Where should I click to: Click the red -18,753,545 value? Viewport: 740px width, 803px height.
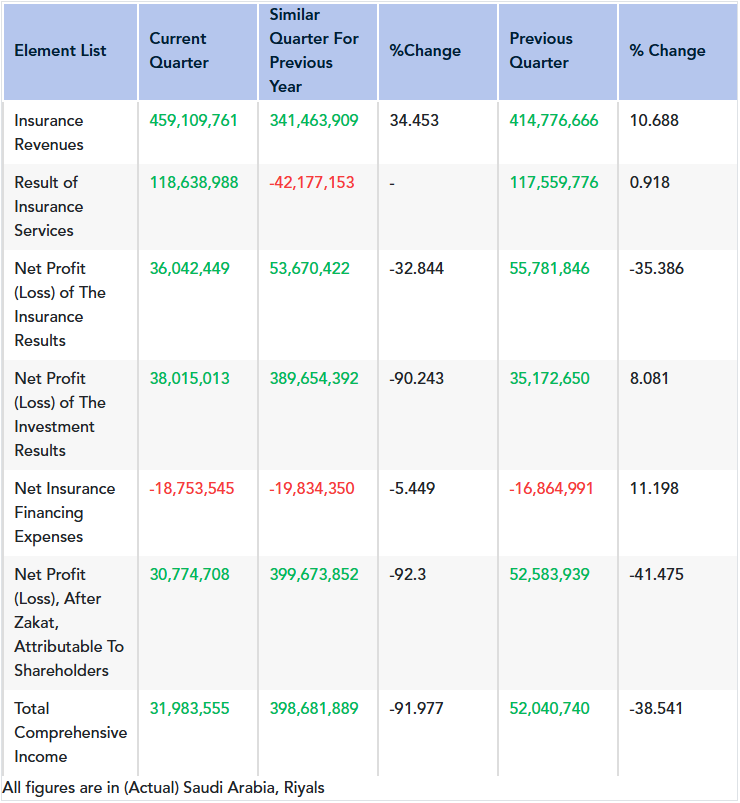point(192,488)
